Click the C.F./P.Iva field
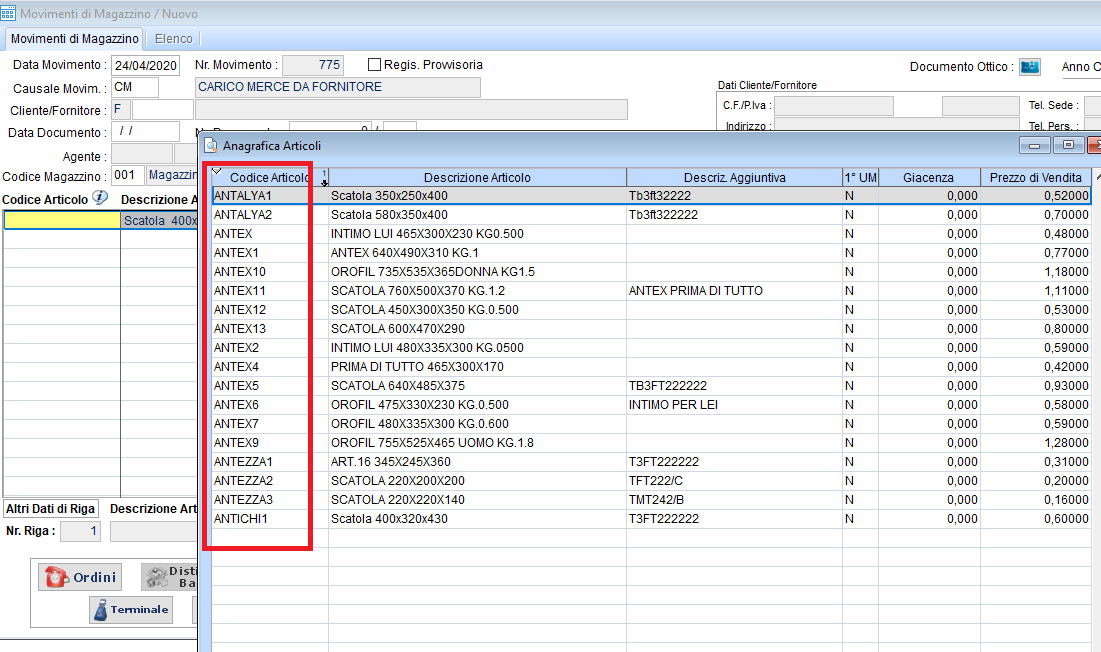Viewport: 1101px width, 652px height. click(833, 106)
